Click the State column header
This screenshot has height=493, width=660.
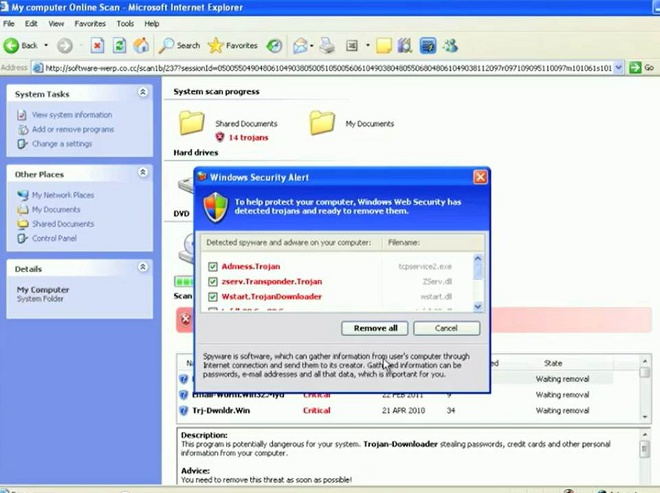click(553, 363)
